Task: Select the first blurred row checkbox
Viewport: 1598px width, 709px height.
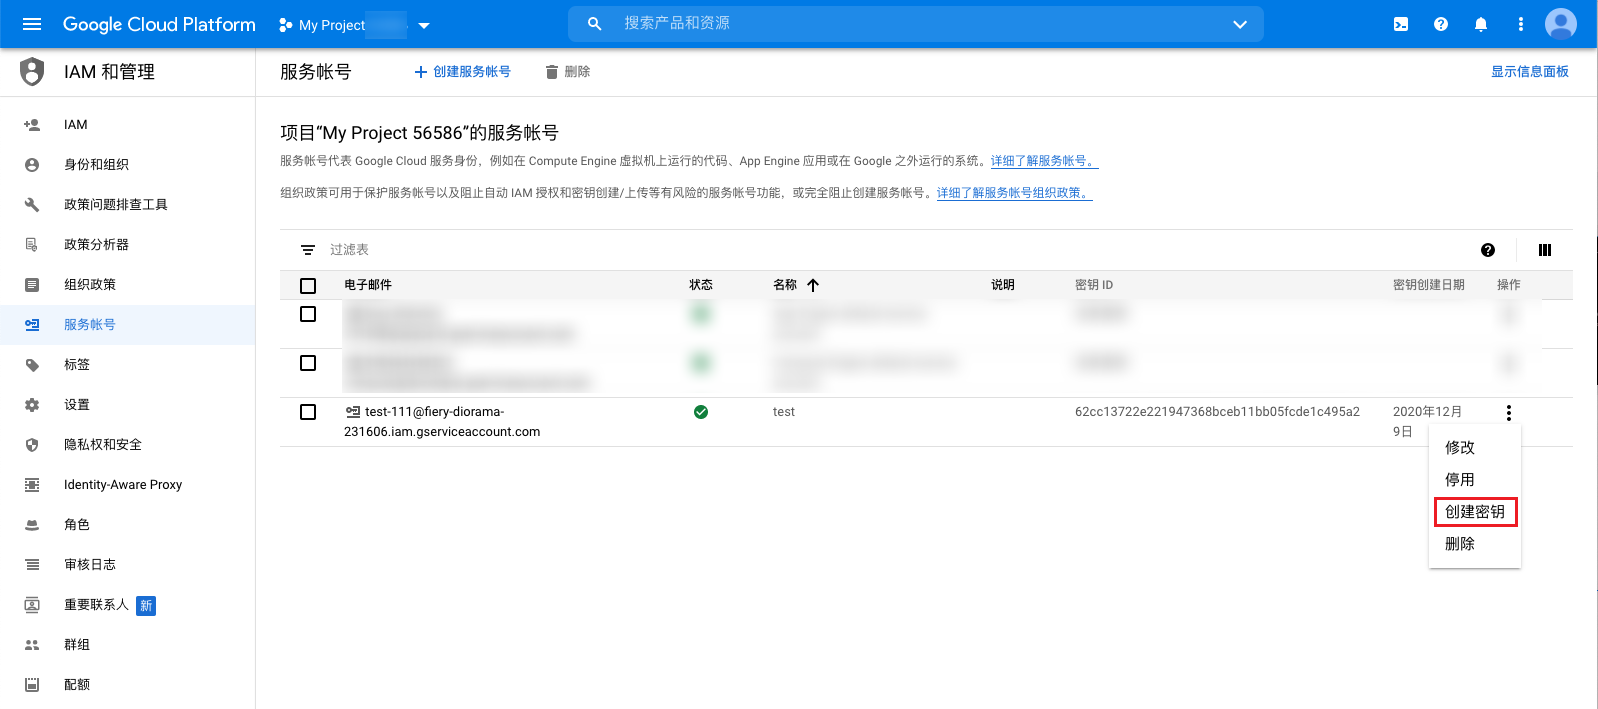Action: tap(308, 314)
